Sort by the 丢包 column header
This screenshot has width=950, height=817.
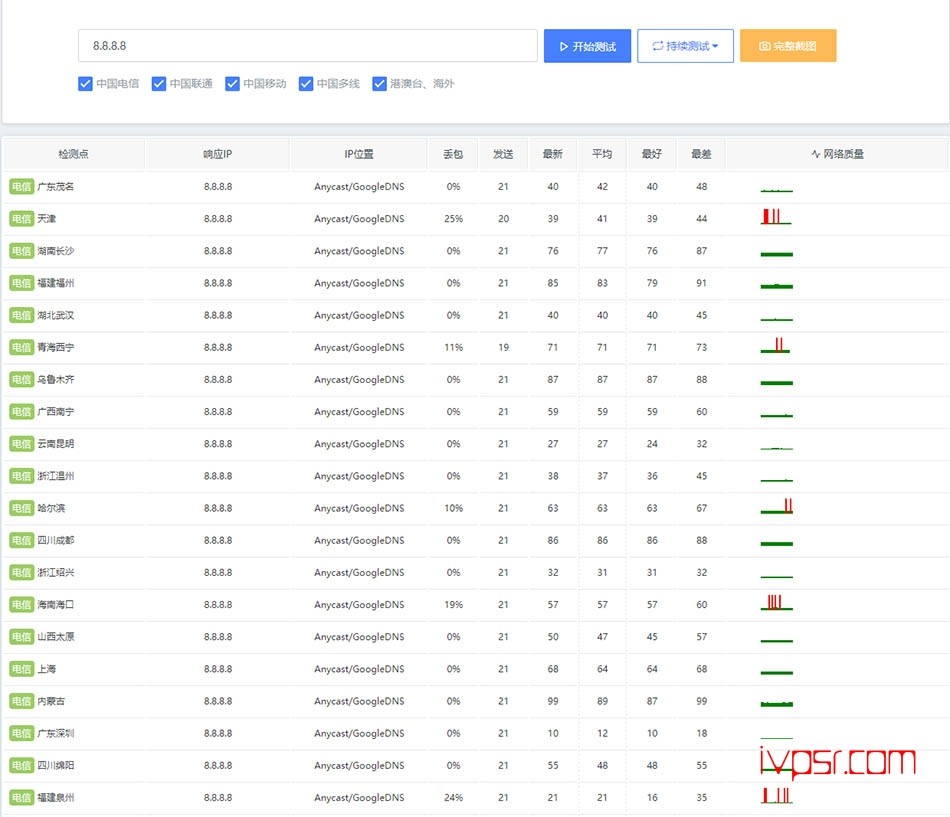click(453, 154)
